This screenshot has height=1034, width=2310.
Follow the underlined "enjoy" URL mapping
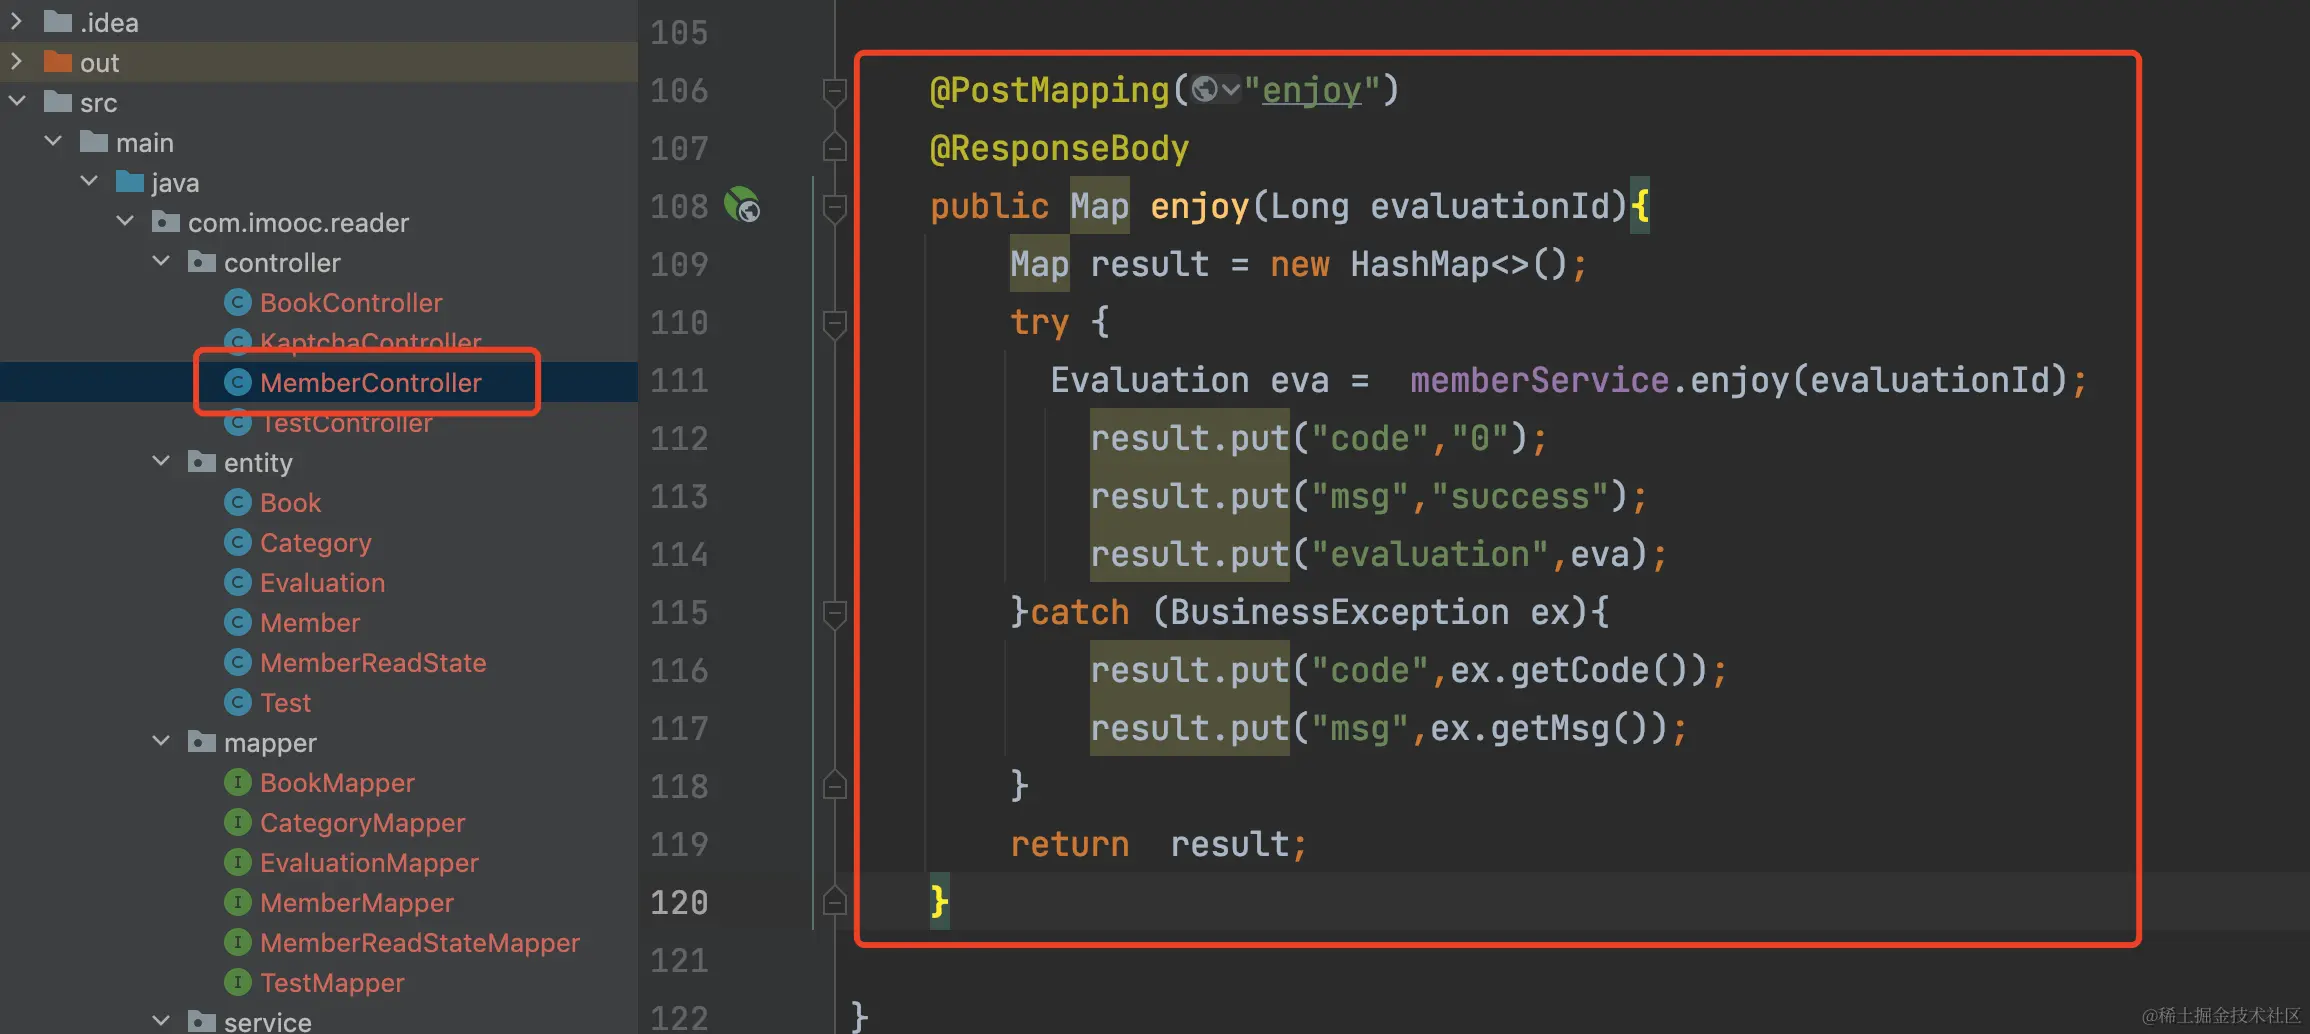tap(1311, 91)
